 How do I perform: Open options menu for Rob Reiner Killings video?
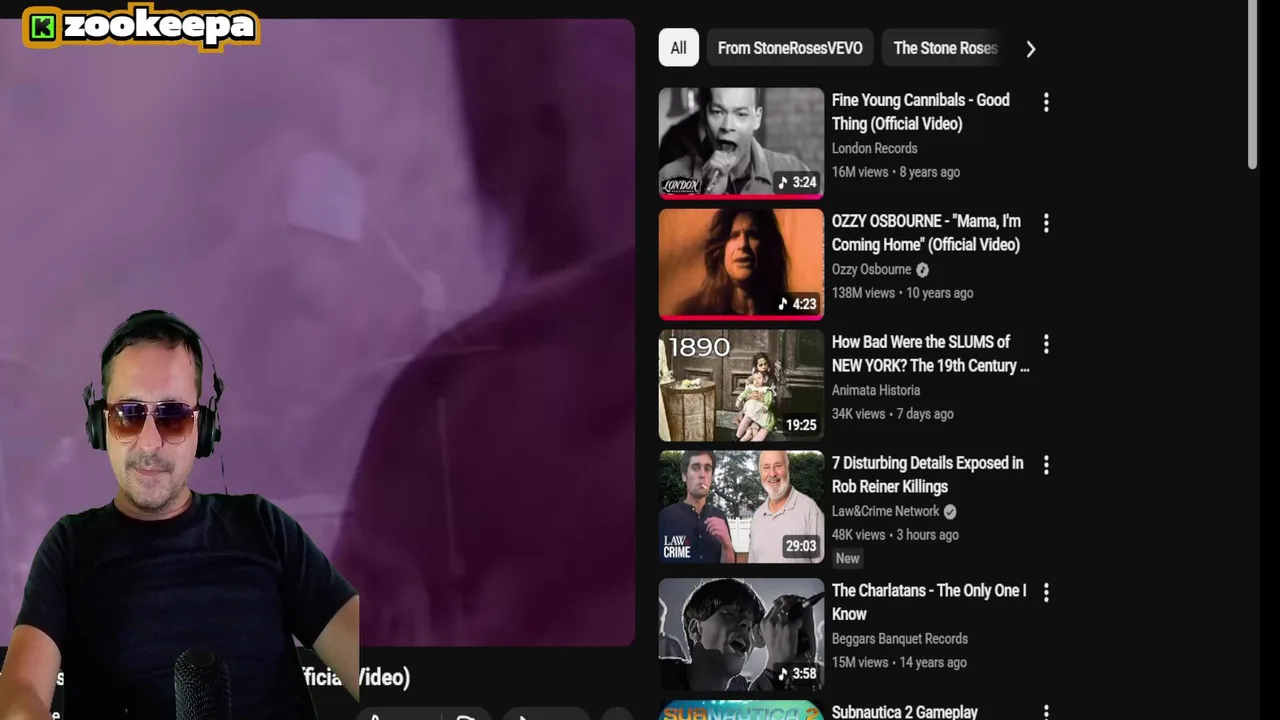(1046, 465)
